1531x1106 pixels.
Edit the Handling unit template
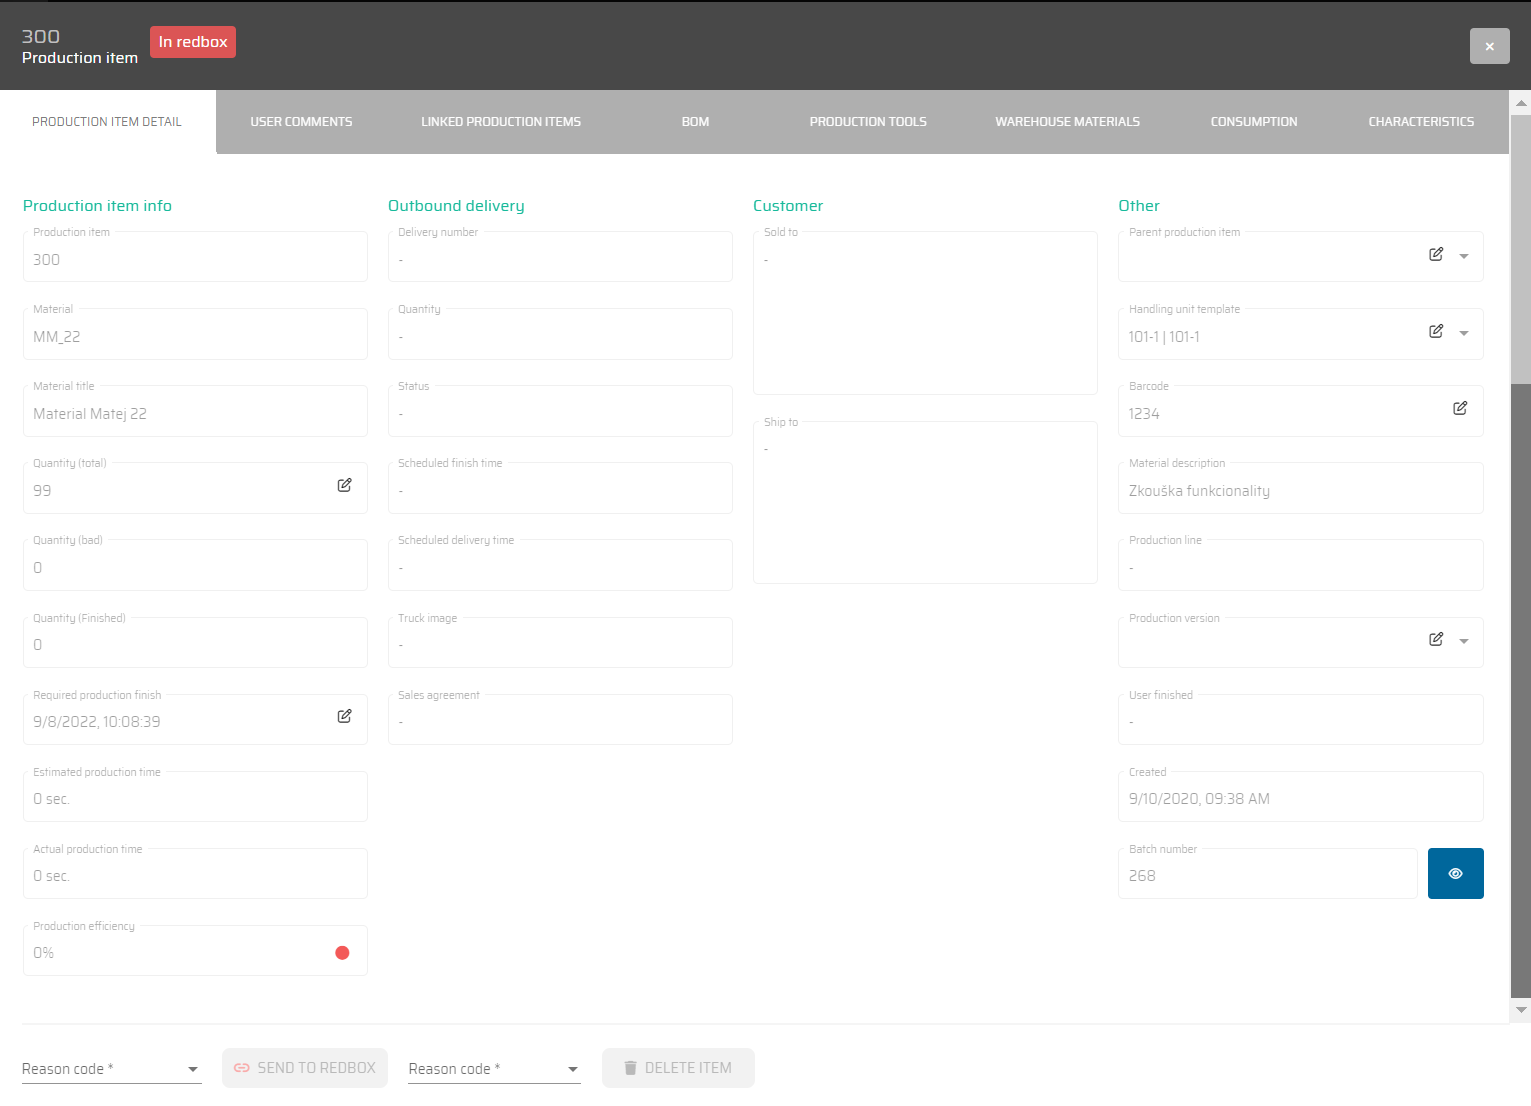(1435, 331)
